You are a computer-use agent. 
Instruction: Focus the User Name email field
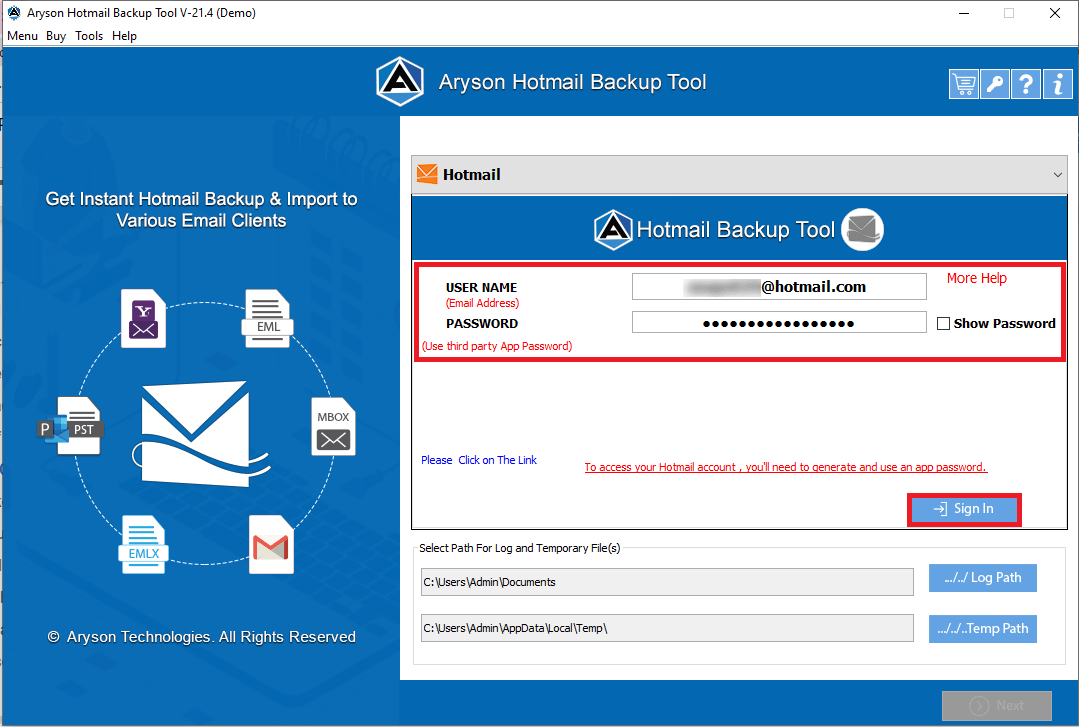tap(779, 286)
